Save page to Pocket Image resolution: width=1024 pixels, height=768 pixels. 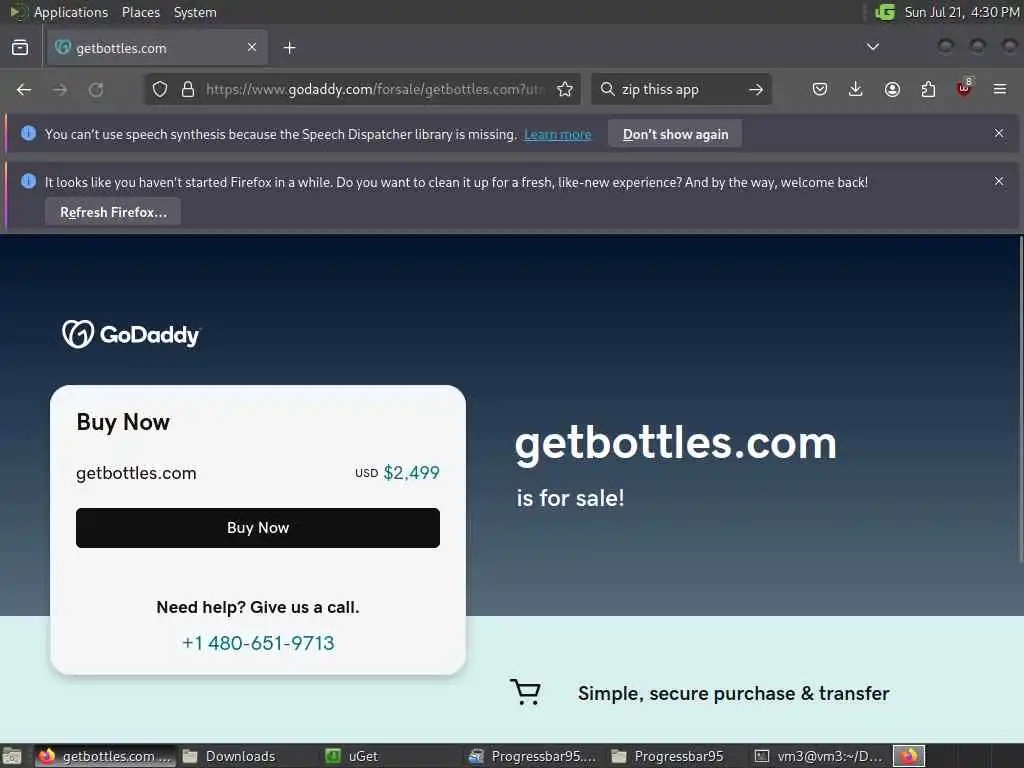coord(820,89)
